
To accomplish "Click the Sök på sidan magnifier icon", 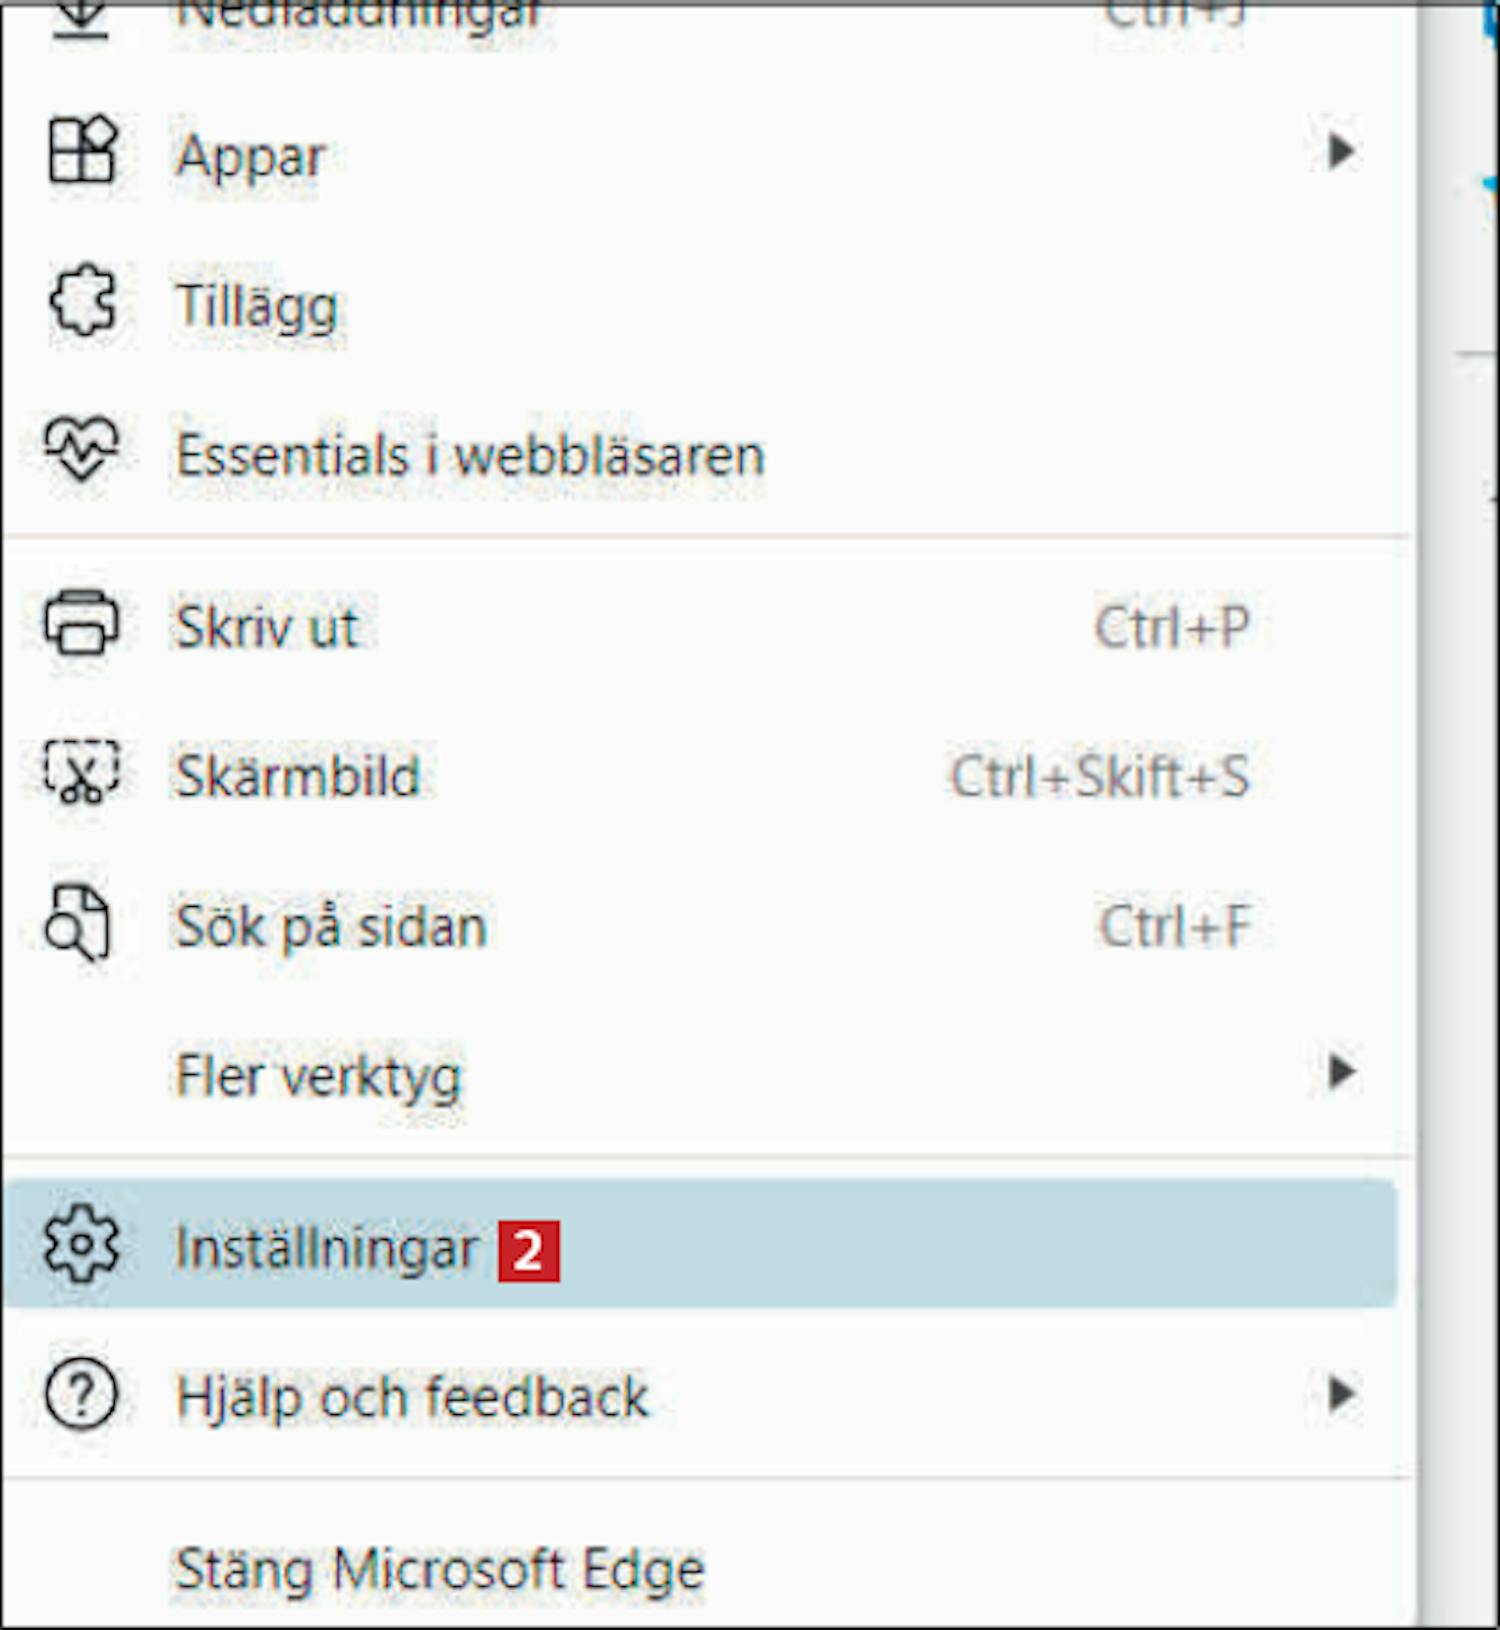I will coord(78,922).
